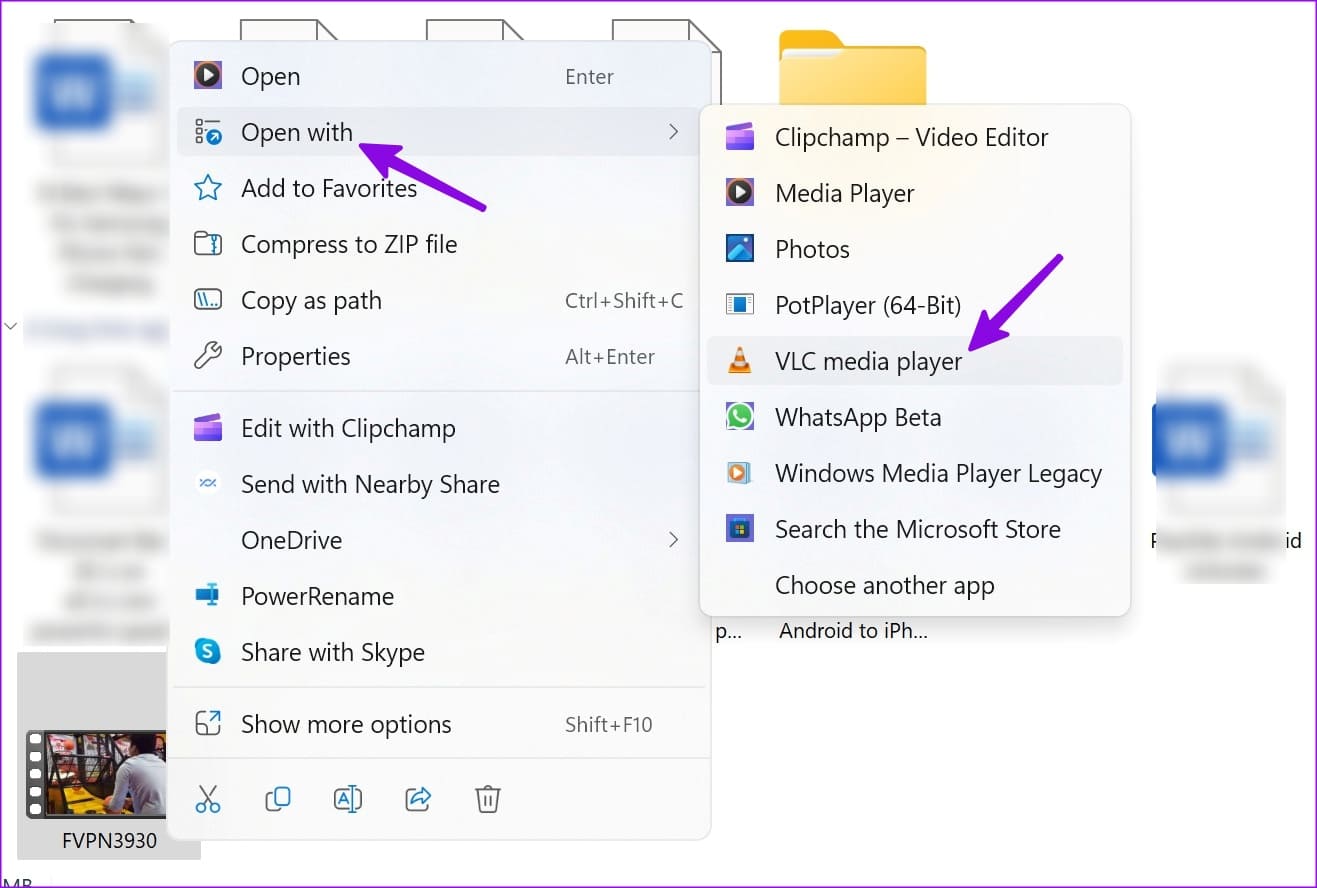Open with WhatsApp Beta
The width and height of the screenshot is (1317, 888).
(x=915, y=417)
